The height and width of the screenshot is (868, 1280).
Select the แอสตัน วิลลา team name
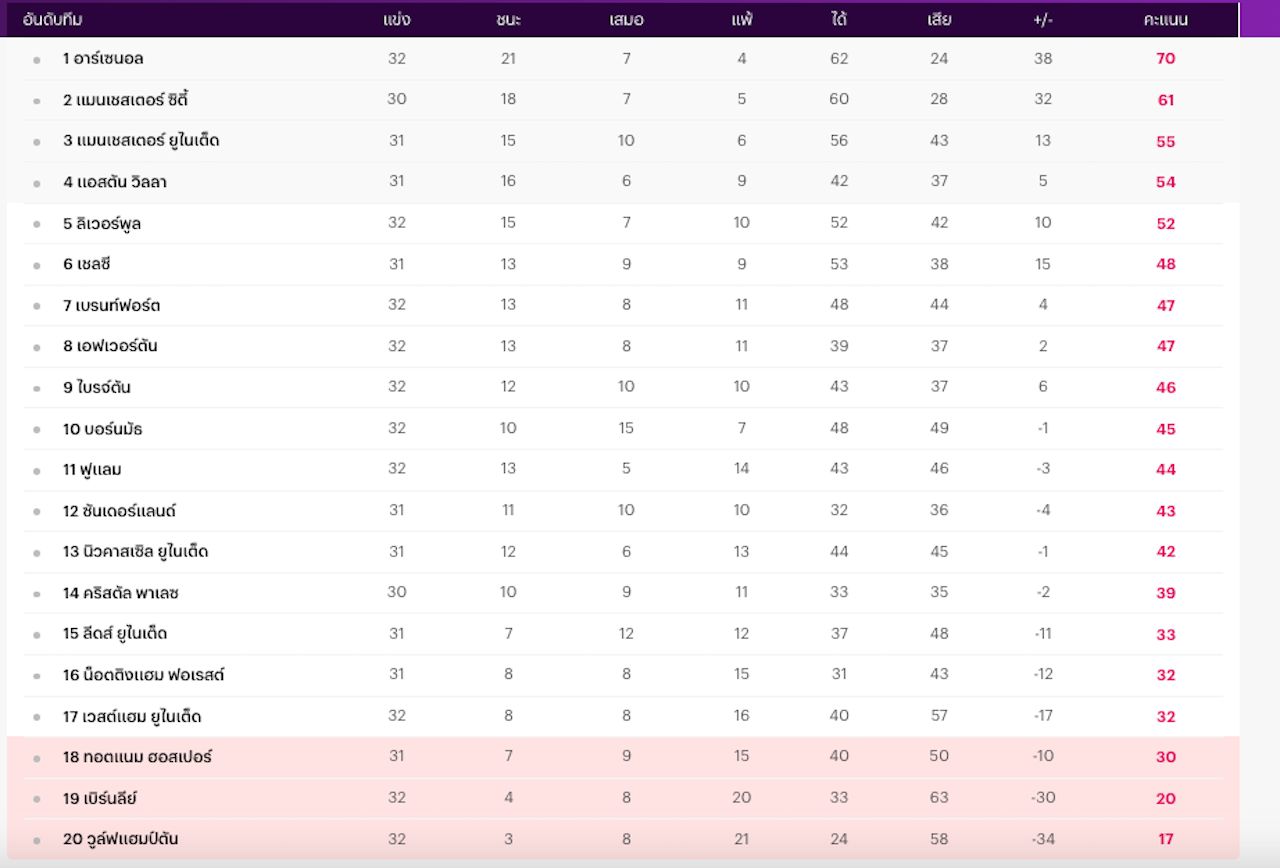pos(115,182)
